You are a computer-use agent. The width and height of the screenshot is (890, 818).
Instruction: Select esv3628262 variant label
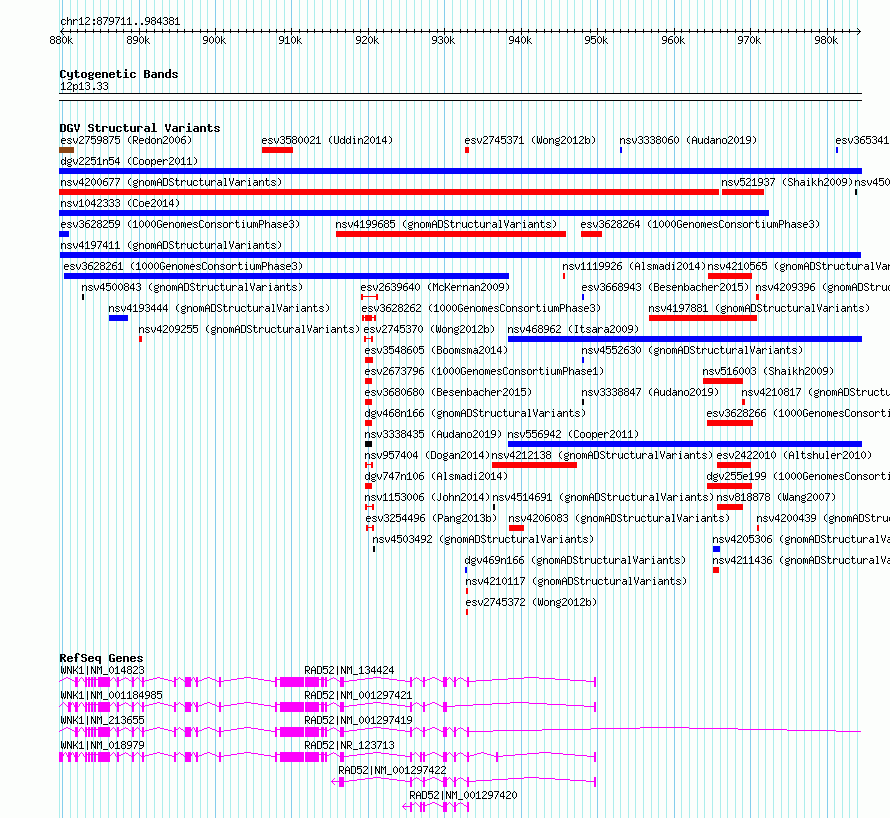tap(481, 308)
